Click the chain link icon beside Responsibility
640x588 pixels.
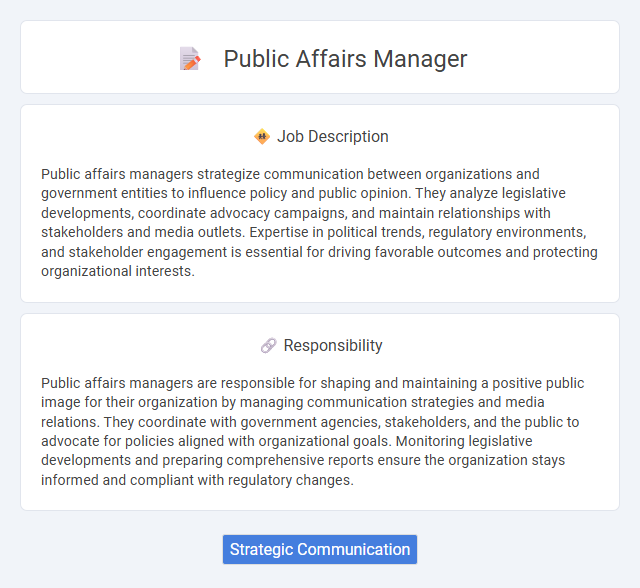click(x=269, y=346)
